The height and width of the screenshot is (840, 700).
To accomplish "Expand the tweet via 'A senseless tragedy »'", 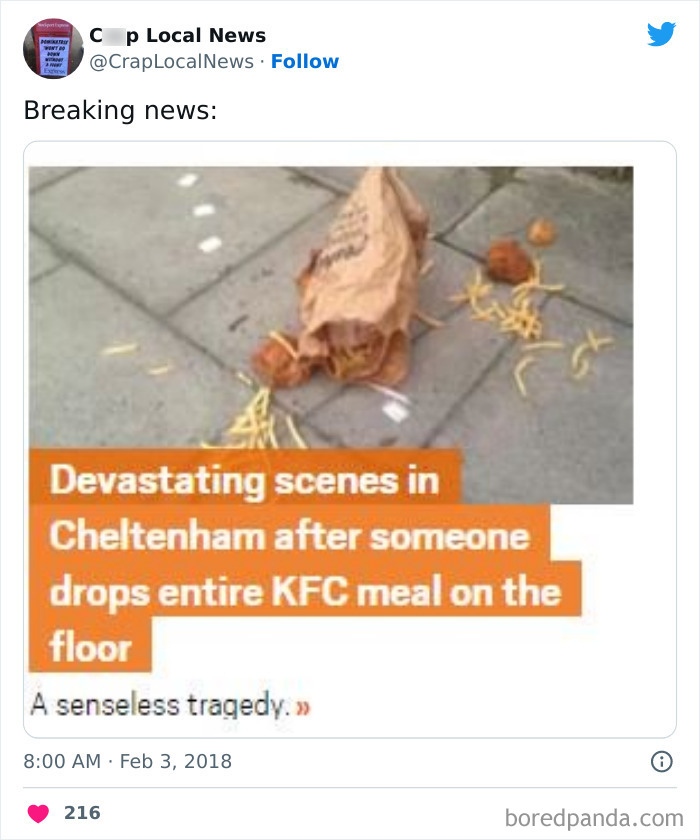I will pyautogui.click(x=163, y=704).
